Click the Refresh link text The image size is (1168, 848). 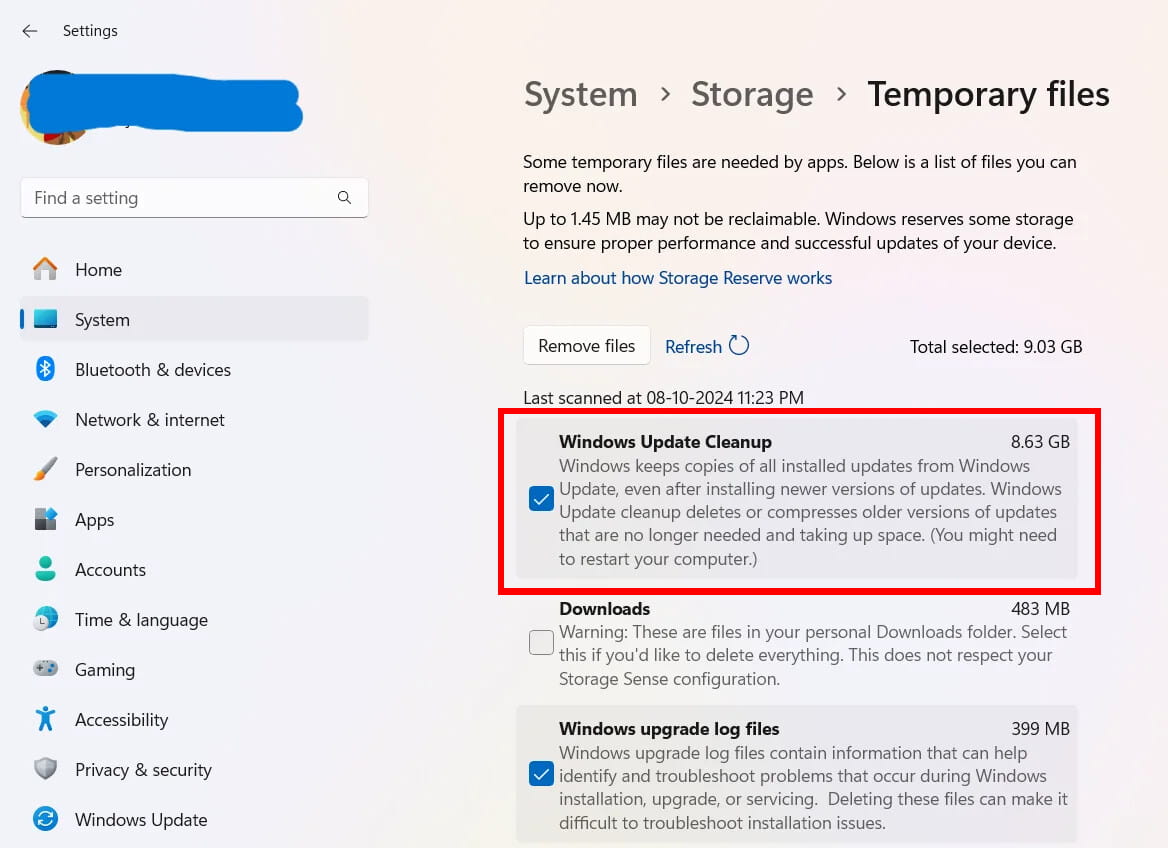tap(694, 347)
